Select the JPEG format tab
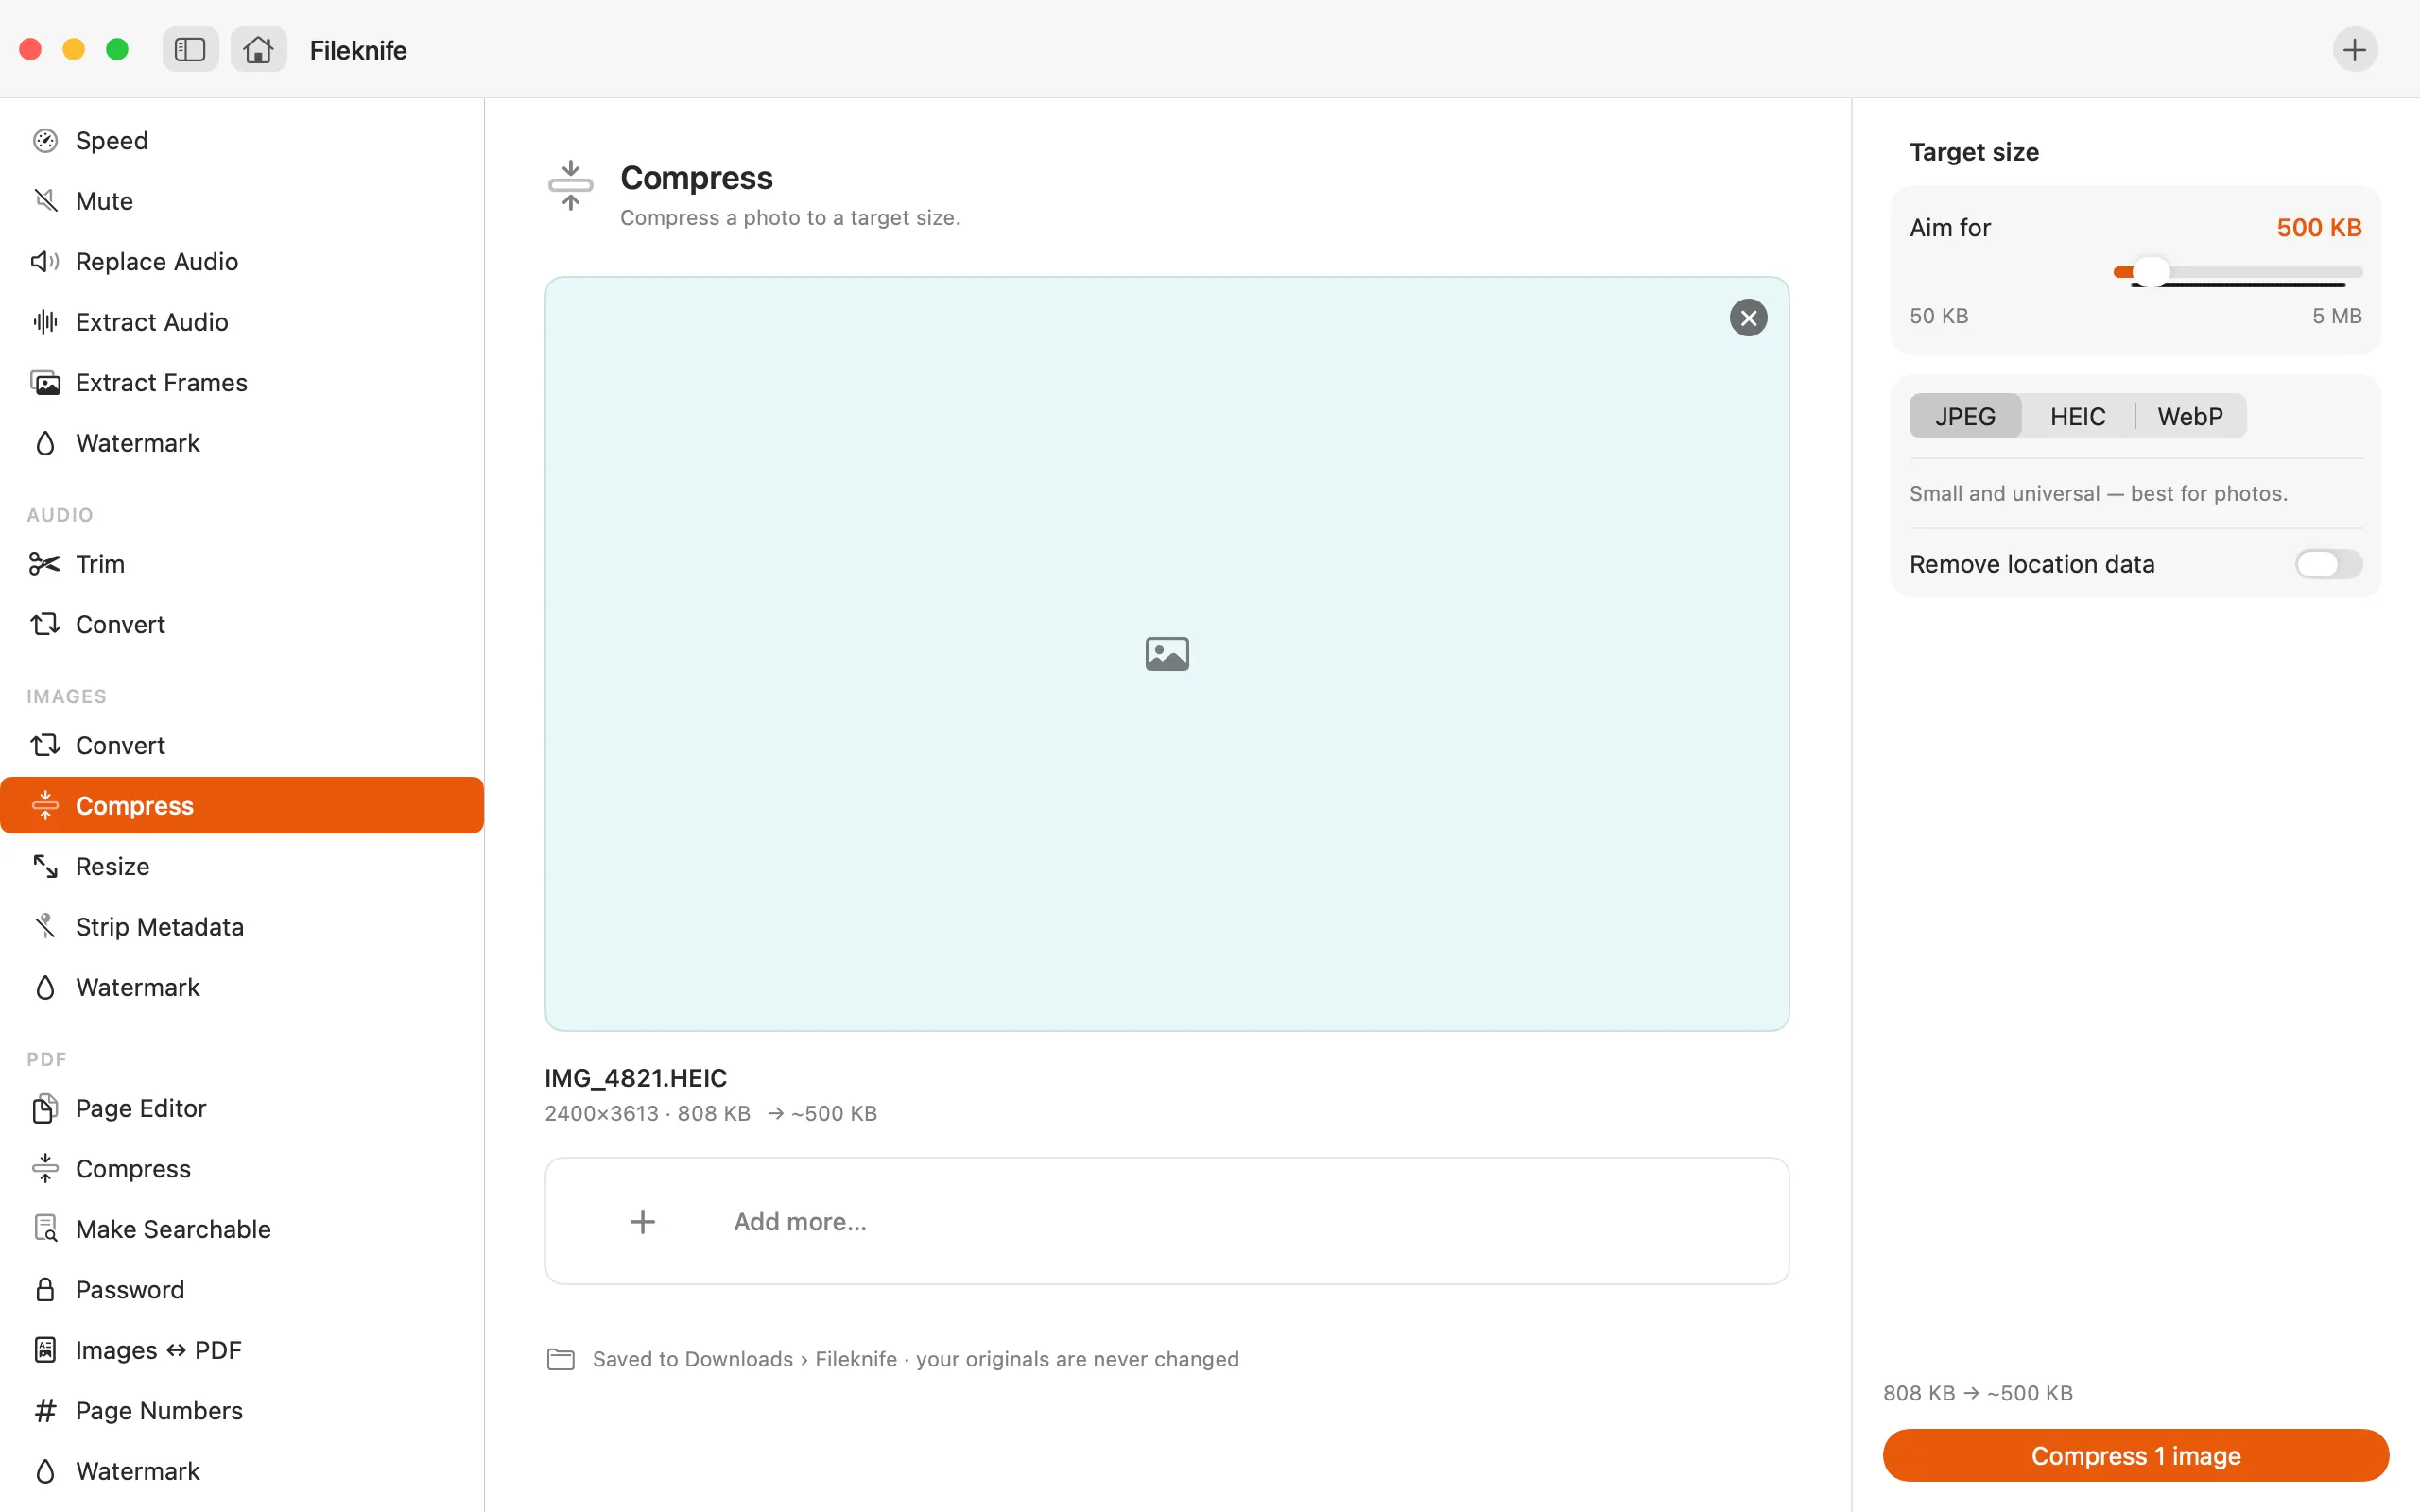 (x=1965, y=416)
